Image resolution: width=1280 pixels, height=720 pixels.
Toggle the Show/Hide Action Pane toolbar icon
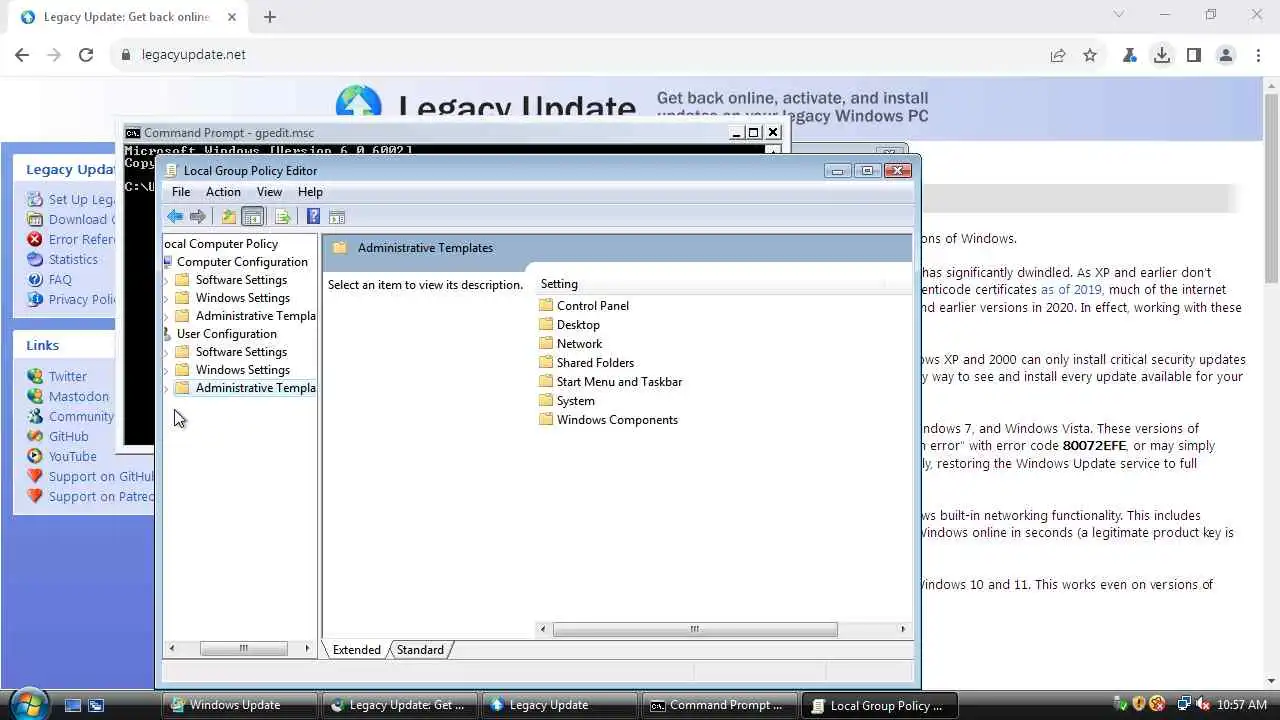click(x=337, y=217)
